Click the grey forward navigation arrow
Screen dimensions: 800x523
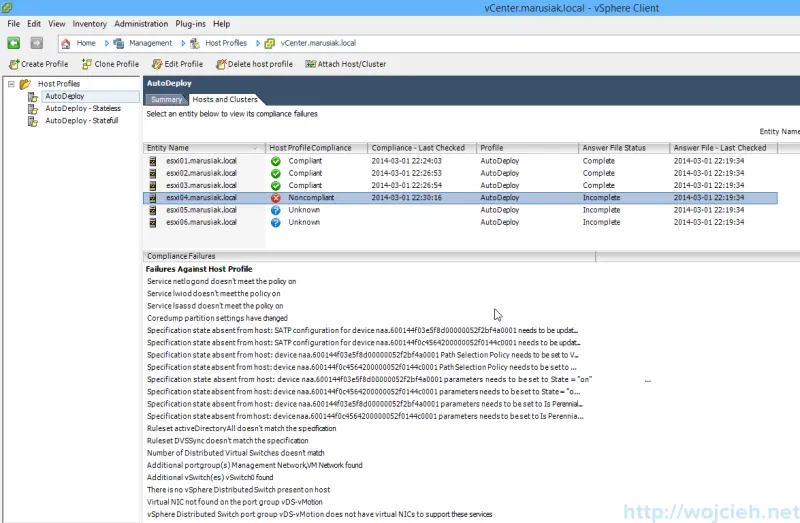pos(36,43)
